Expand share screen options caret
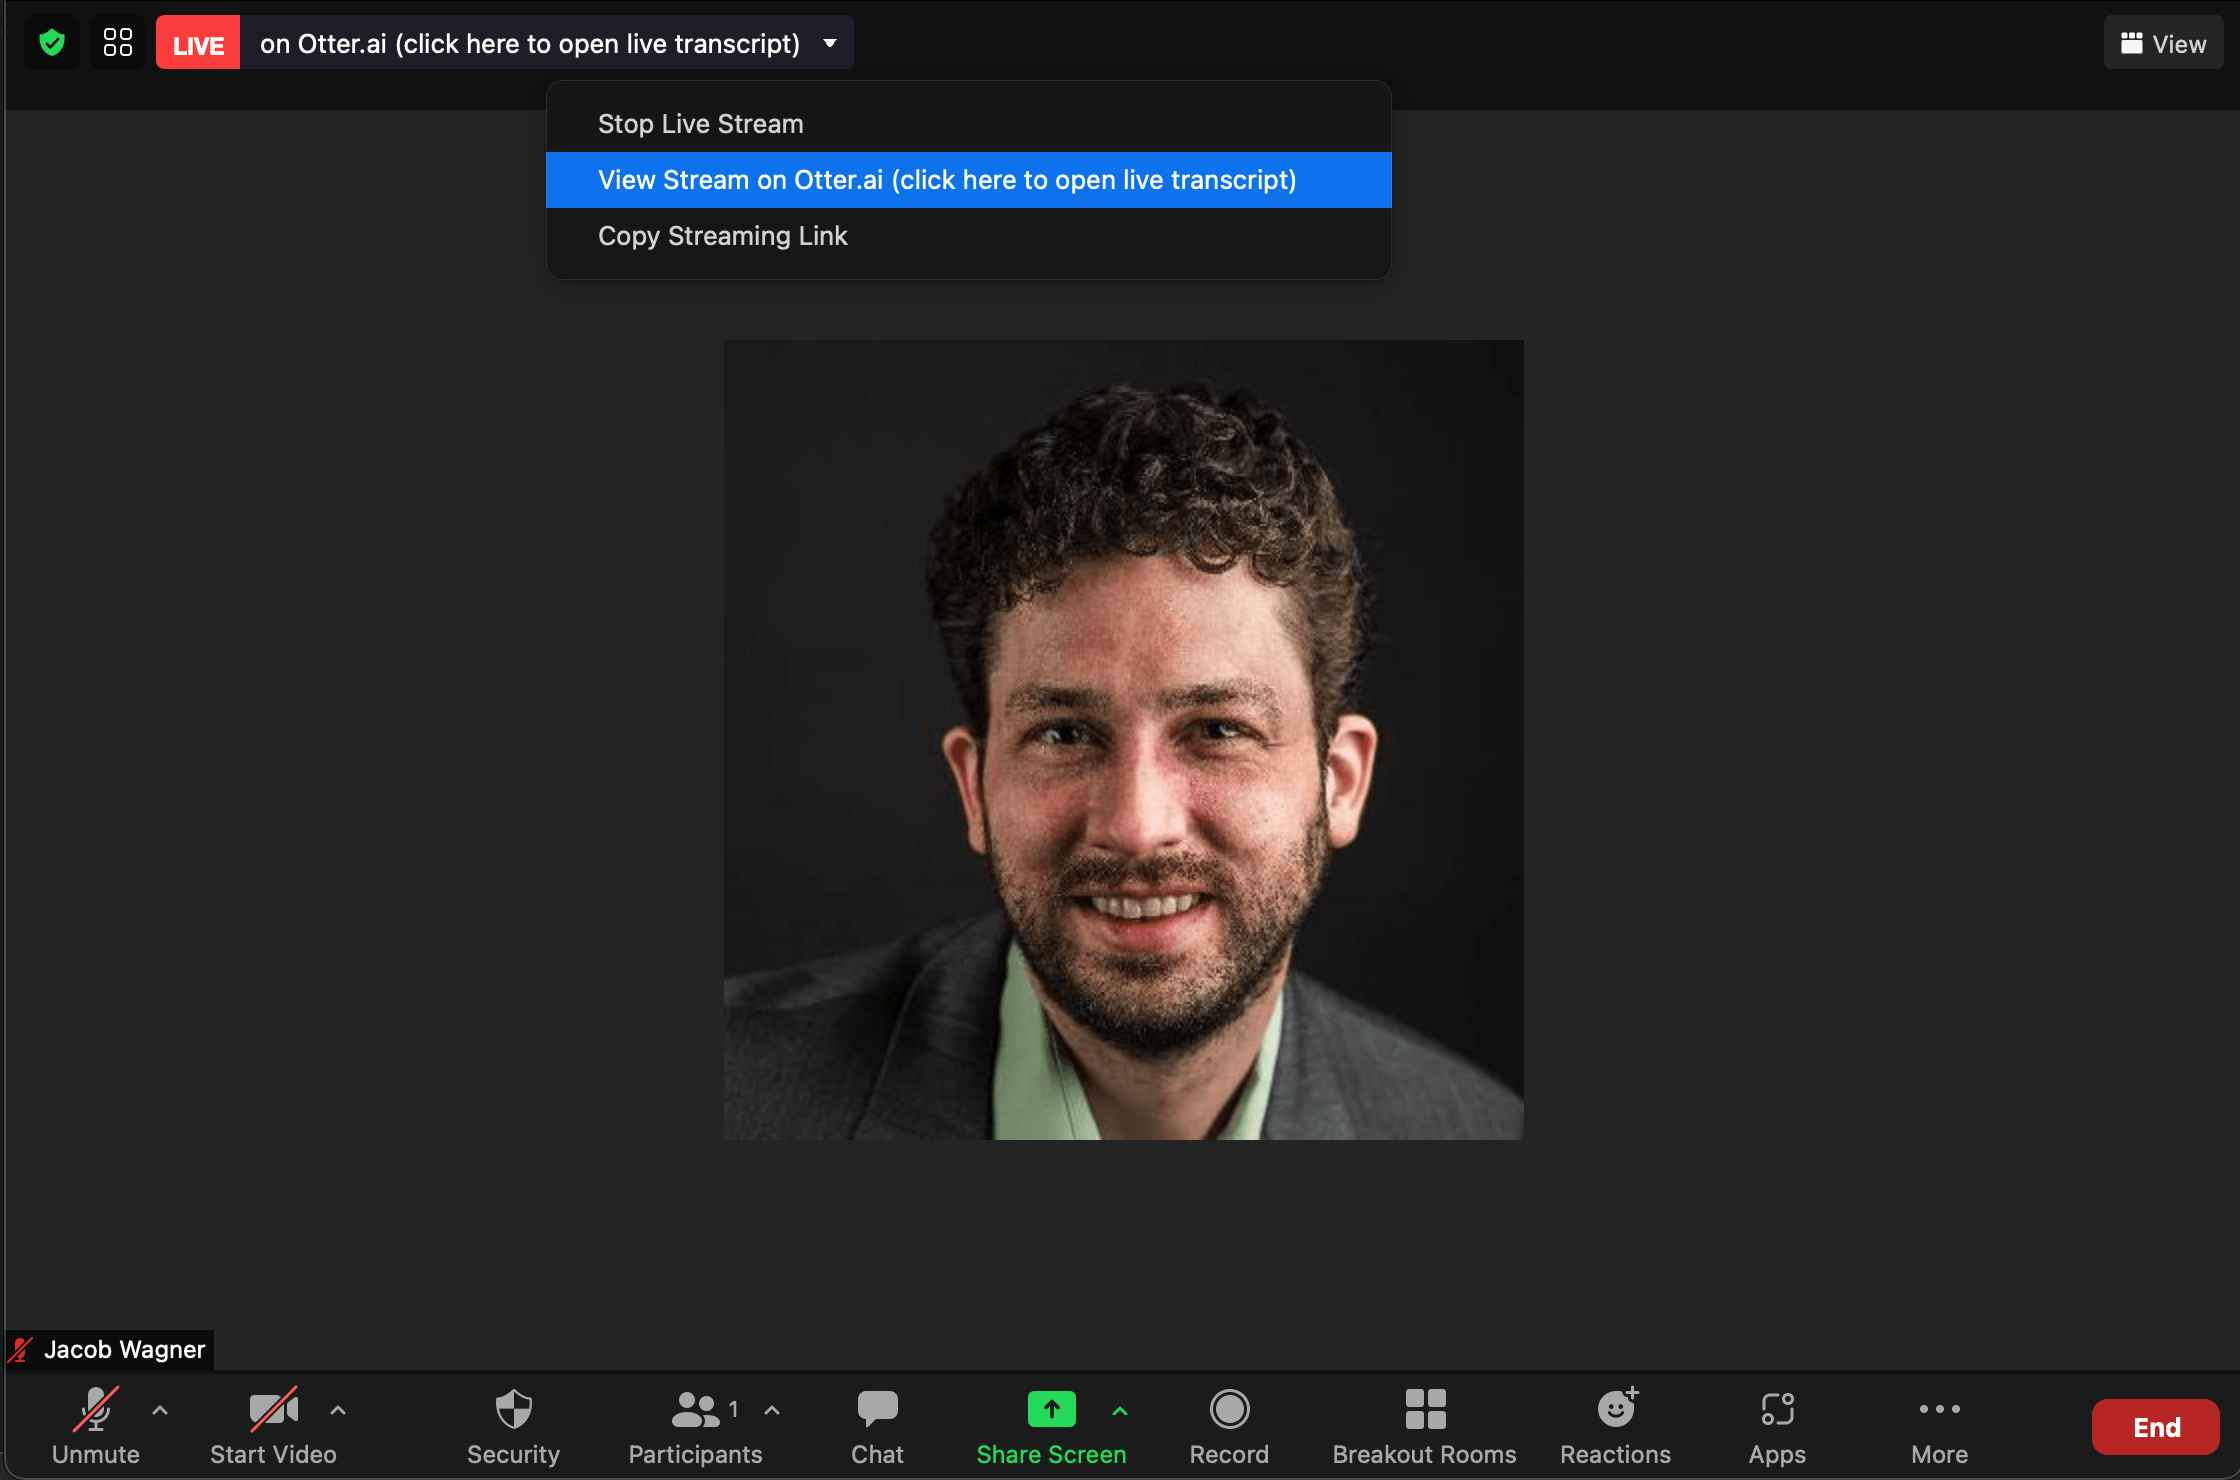 (x=1120, y=1410)
